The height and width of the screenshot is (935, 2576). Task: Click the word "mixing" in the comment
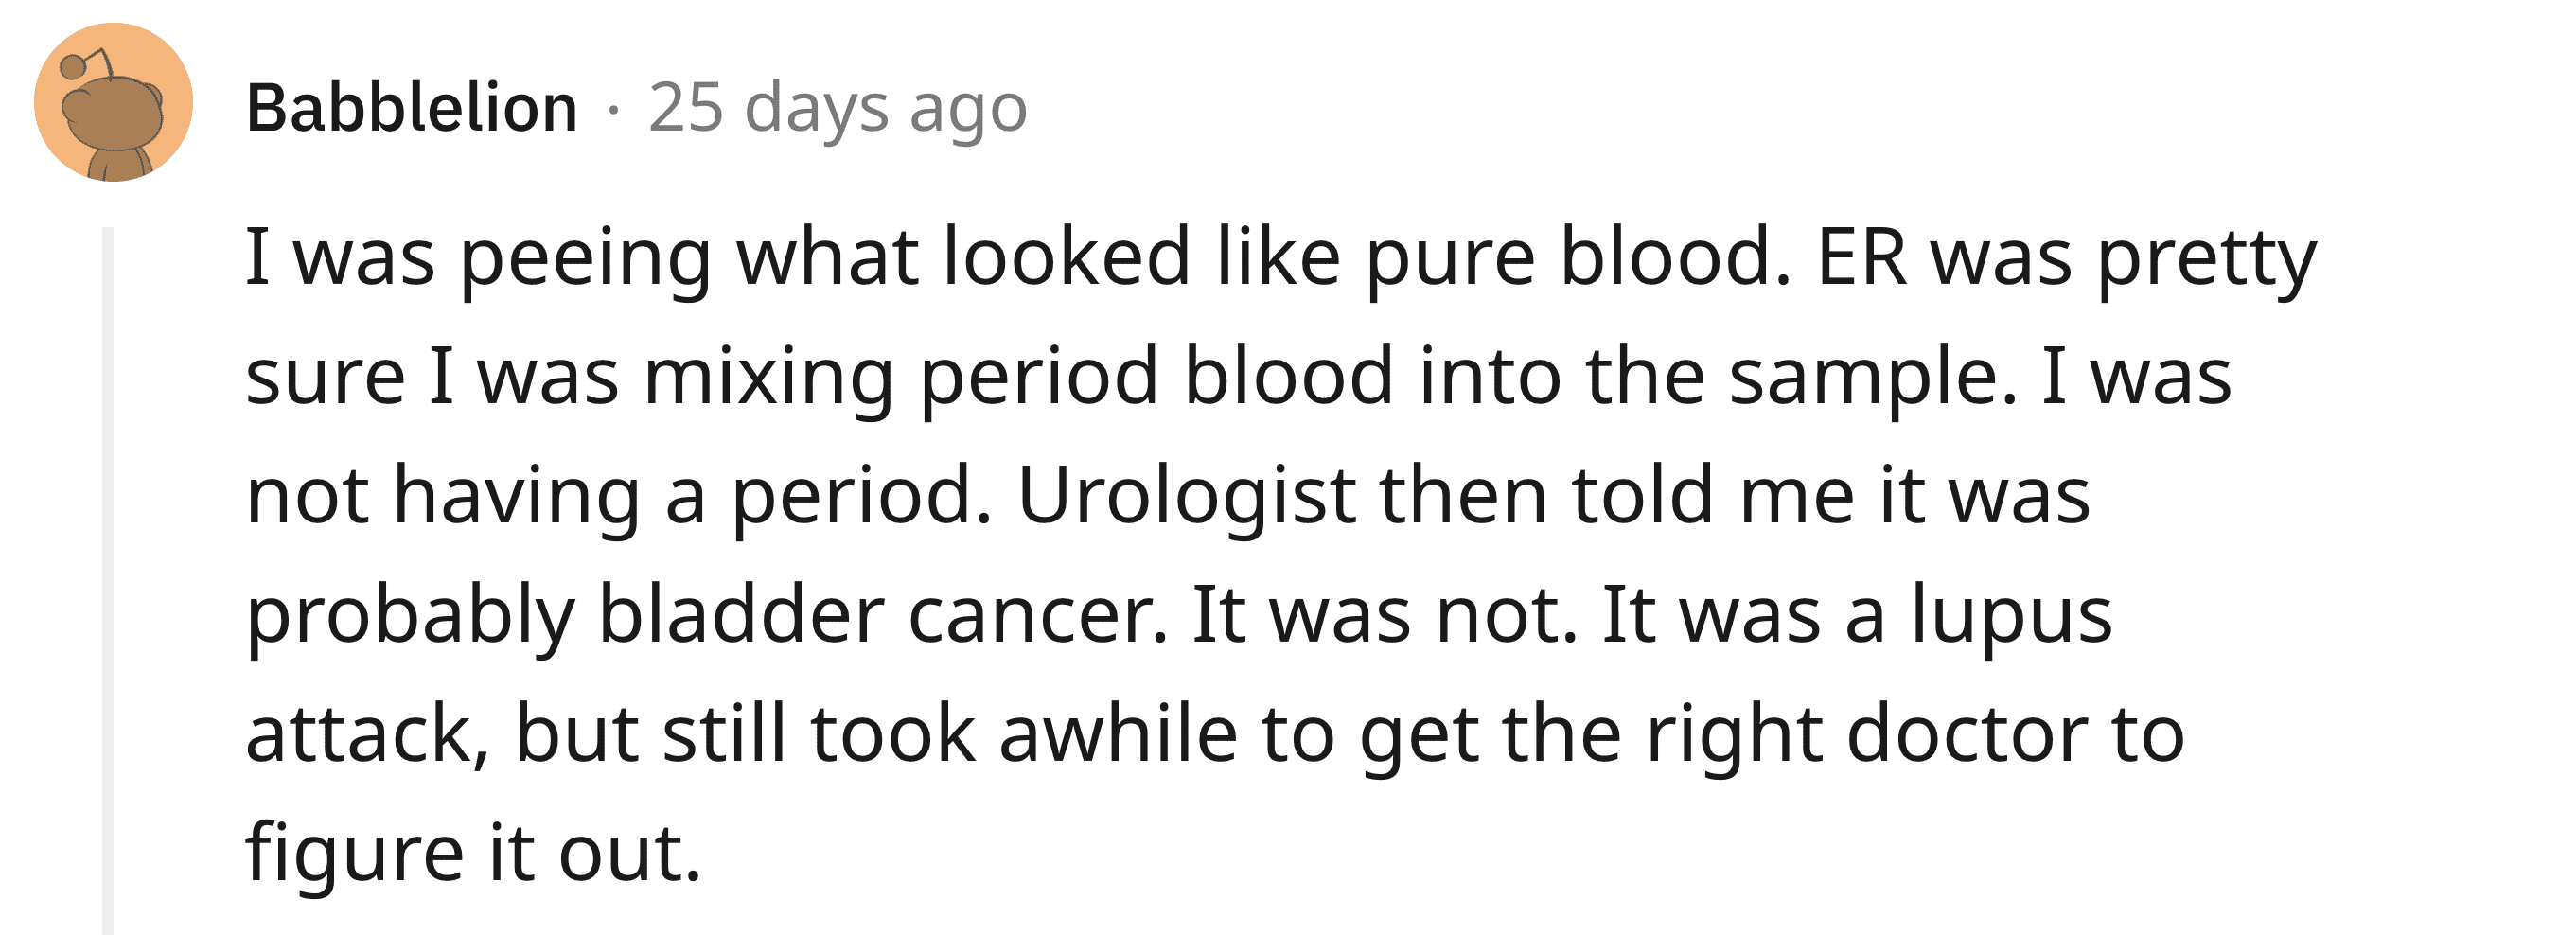pos(769,377)
